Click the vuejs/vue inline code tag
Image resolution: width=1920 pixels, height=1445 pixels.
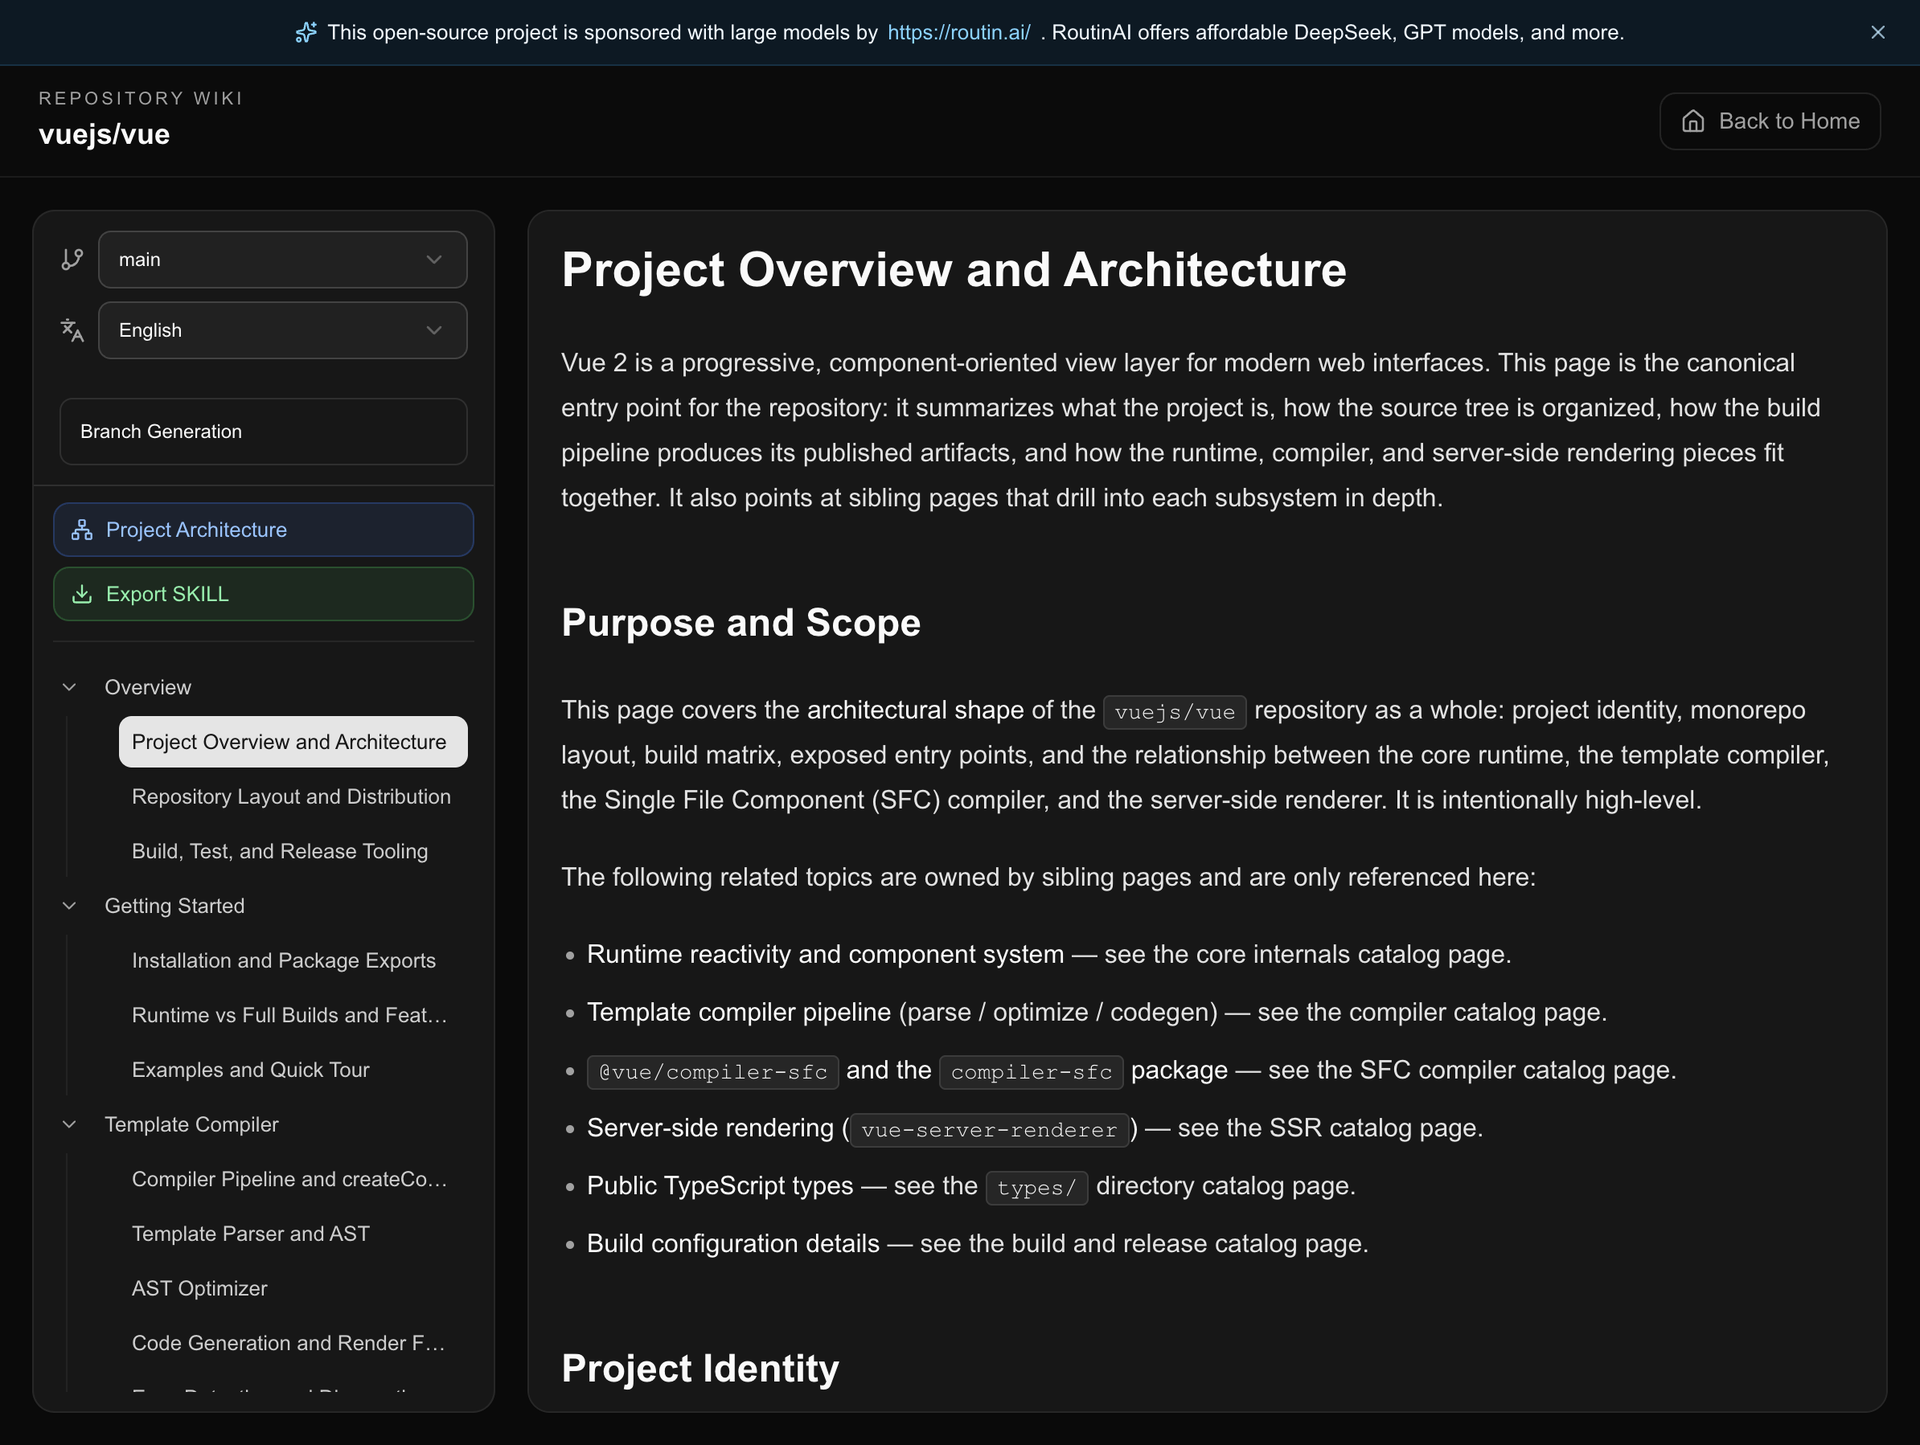[x=1175, y=712]
